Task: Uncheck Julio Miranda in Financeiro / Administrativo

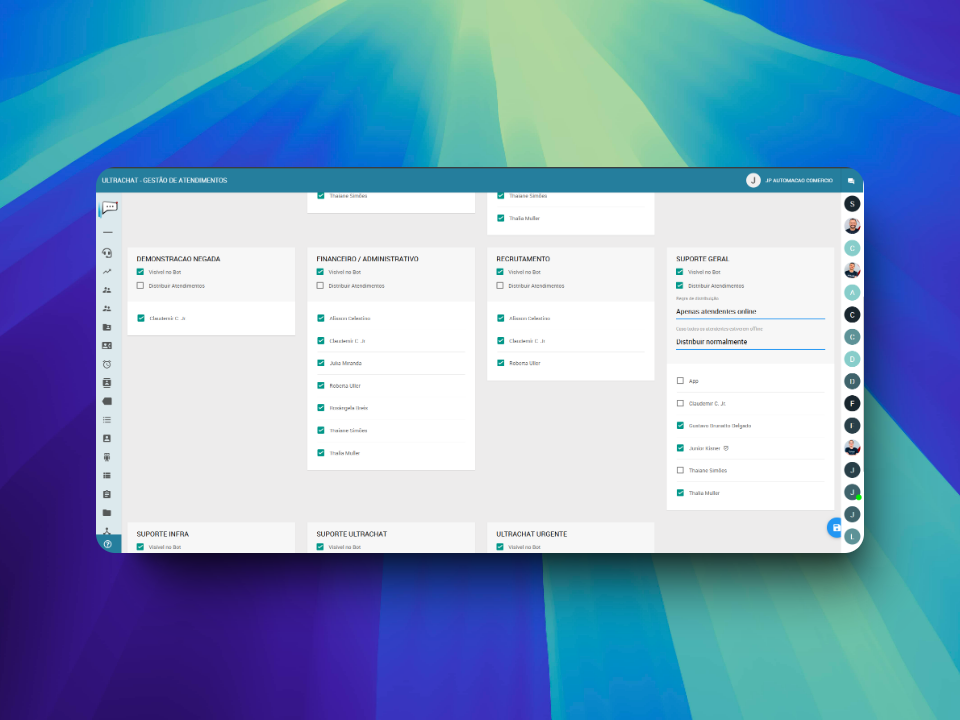Action: point(321,363)
